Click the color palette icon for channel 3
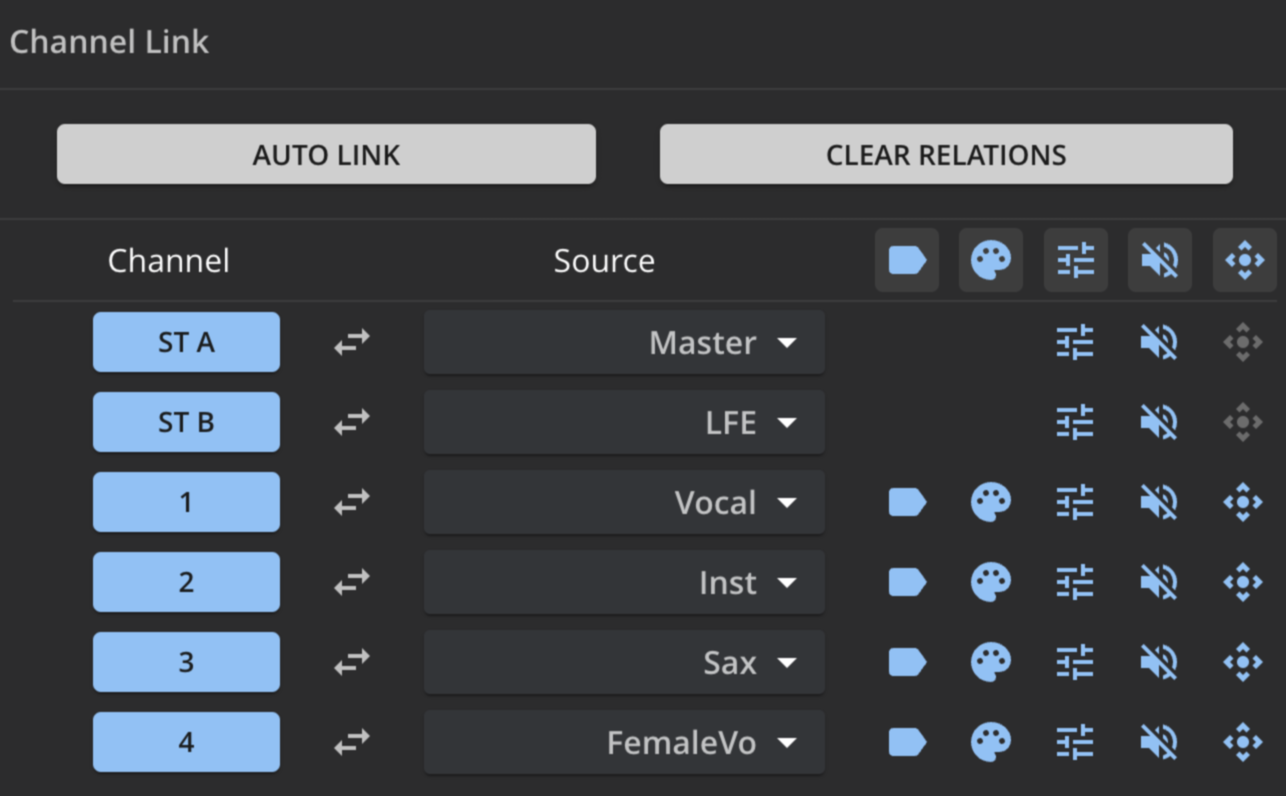The height and width of the screenshot is (796, 1286). (990, 662)
